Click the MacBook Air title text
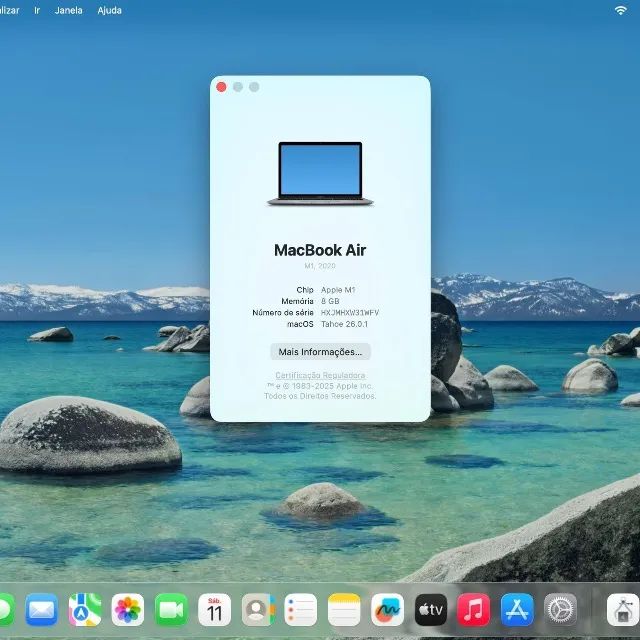The height and width of the screenshot is (640, 640). 320,250
